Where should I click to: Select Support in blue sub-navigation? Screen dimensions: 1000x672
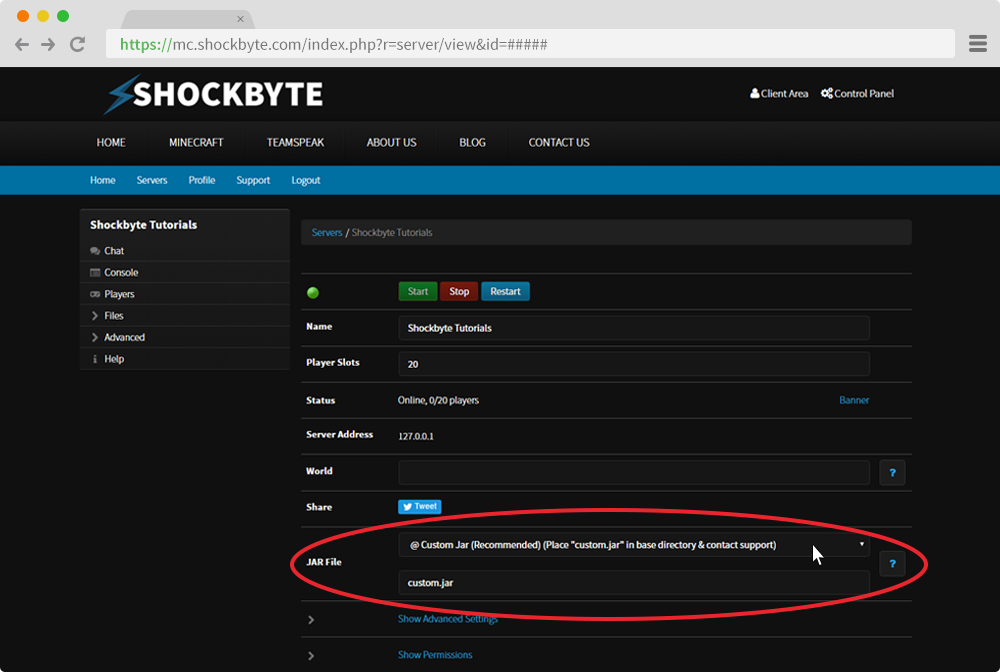tap(253, 180)
